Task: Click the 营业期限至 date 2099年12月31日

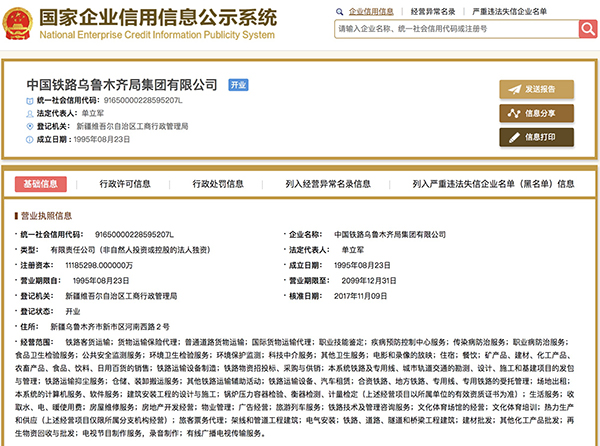Action: click(369, 281)
